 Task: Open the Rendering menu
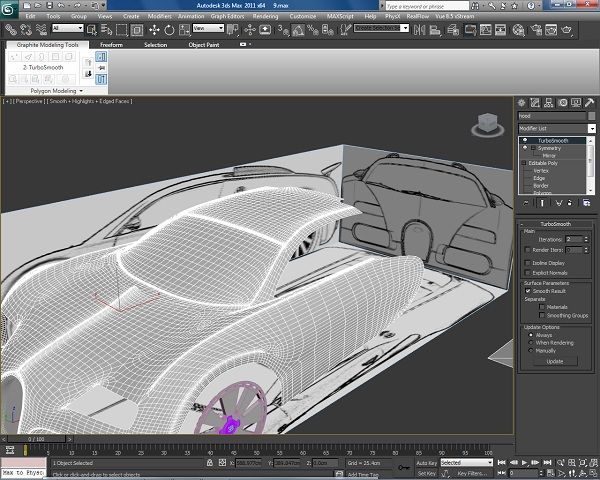(265, 16)
